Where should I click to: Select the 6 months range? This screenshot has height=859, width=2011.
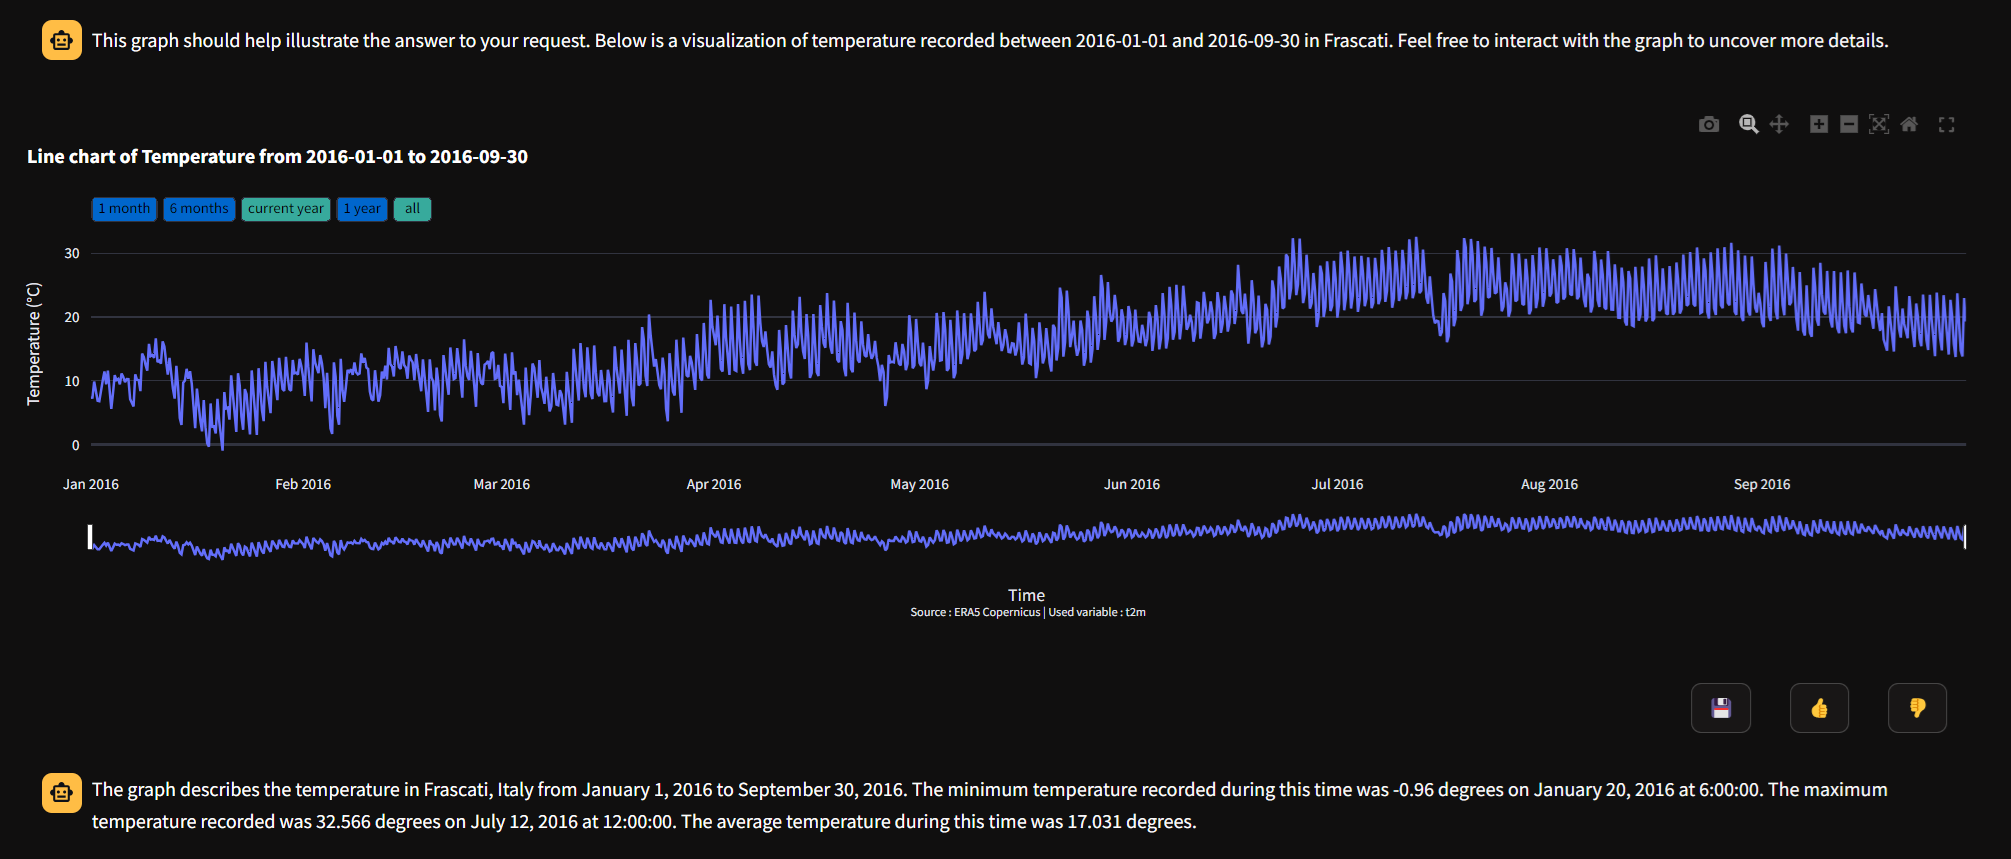click(x=199, y=209)
